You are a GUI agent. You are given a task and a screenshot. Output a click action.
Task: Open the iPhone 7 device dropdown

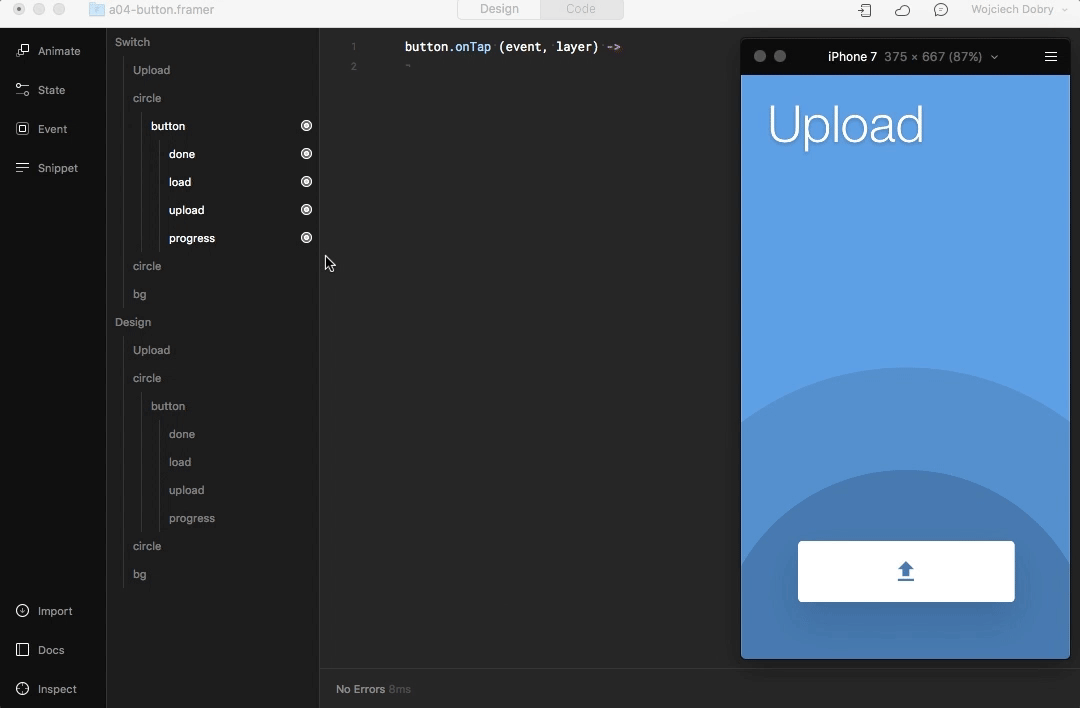[x=994, y=57]
